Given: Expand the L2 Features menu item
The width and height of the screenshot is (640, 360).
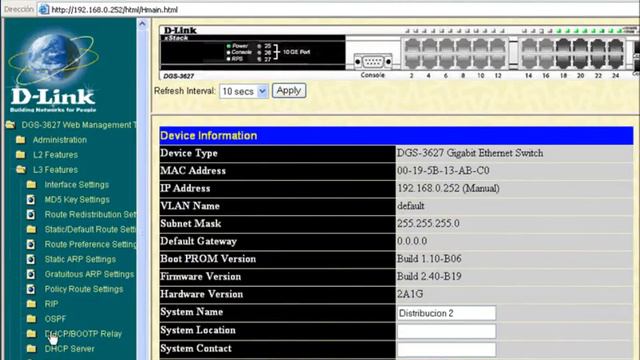Looking at the screenshot, I should point(55,155).
